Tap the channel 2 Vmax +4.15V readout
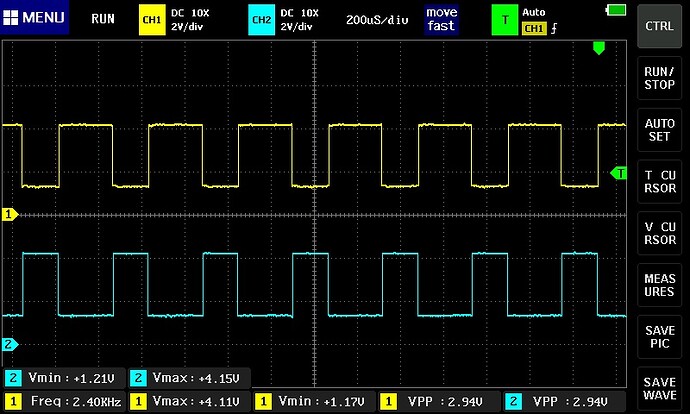The height and width of the screenshot is (414, 690). pyautogui.click(x=189, y=378)
